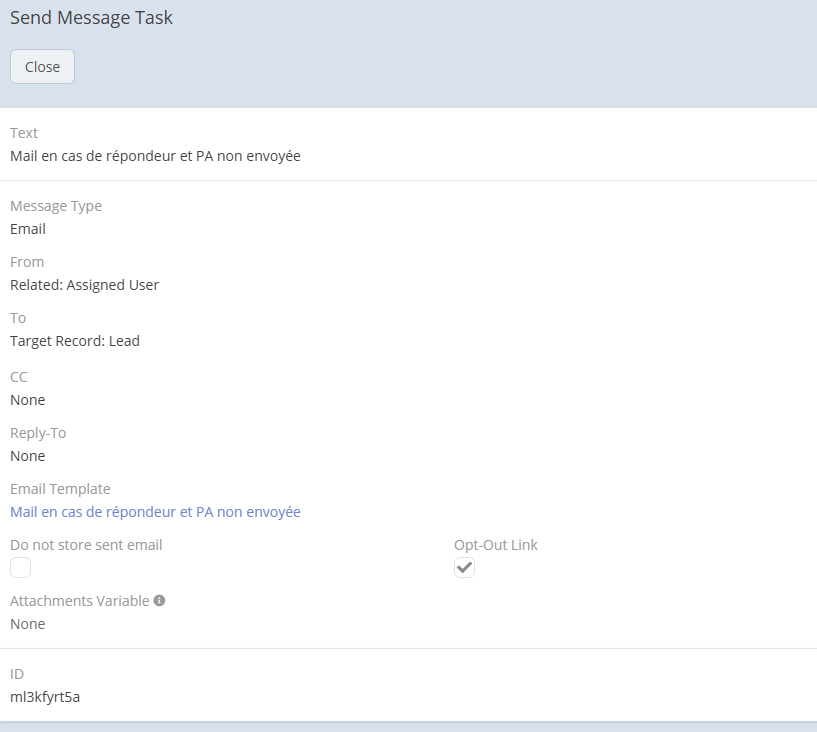Click the None value under Reply-To
Screen dimensions: 817x732
(x=27, y=456)
